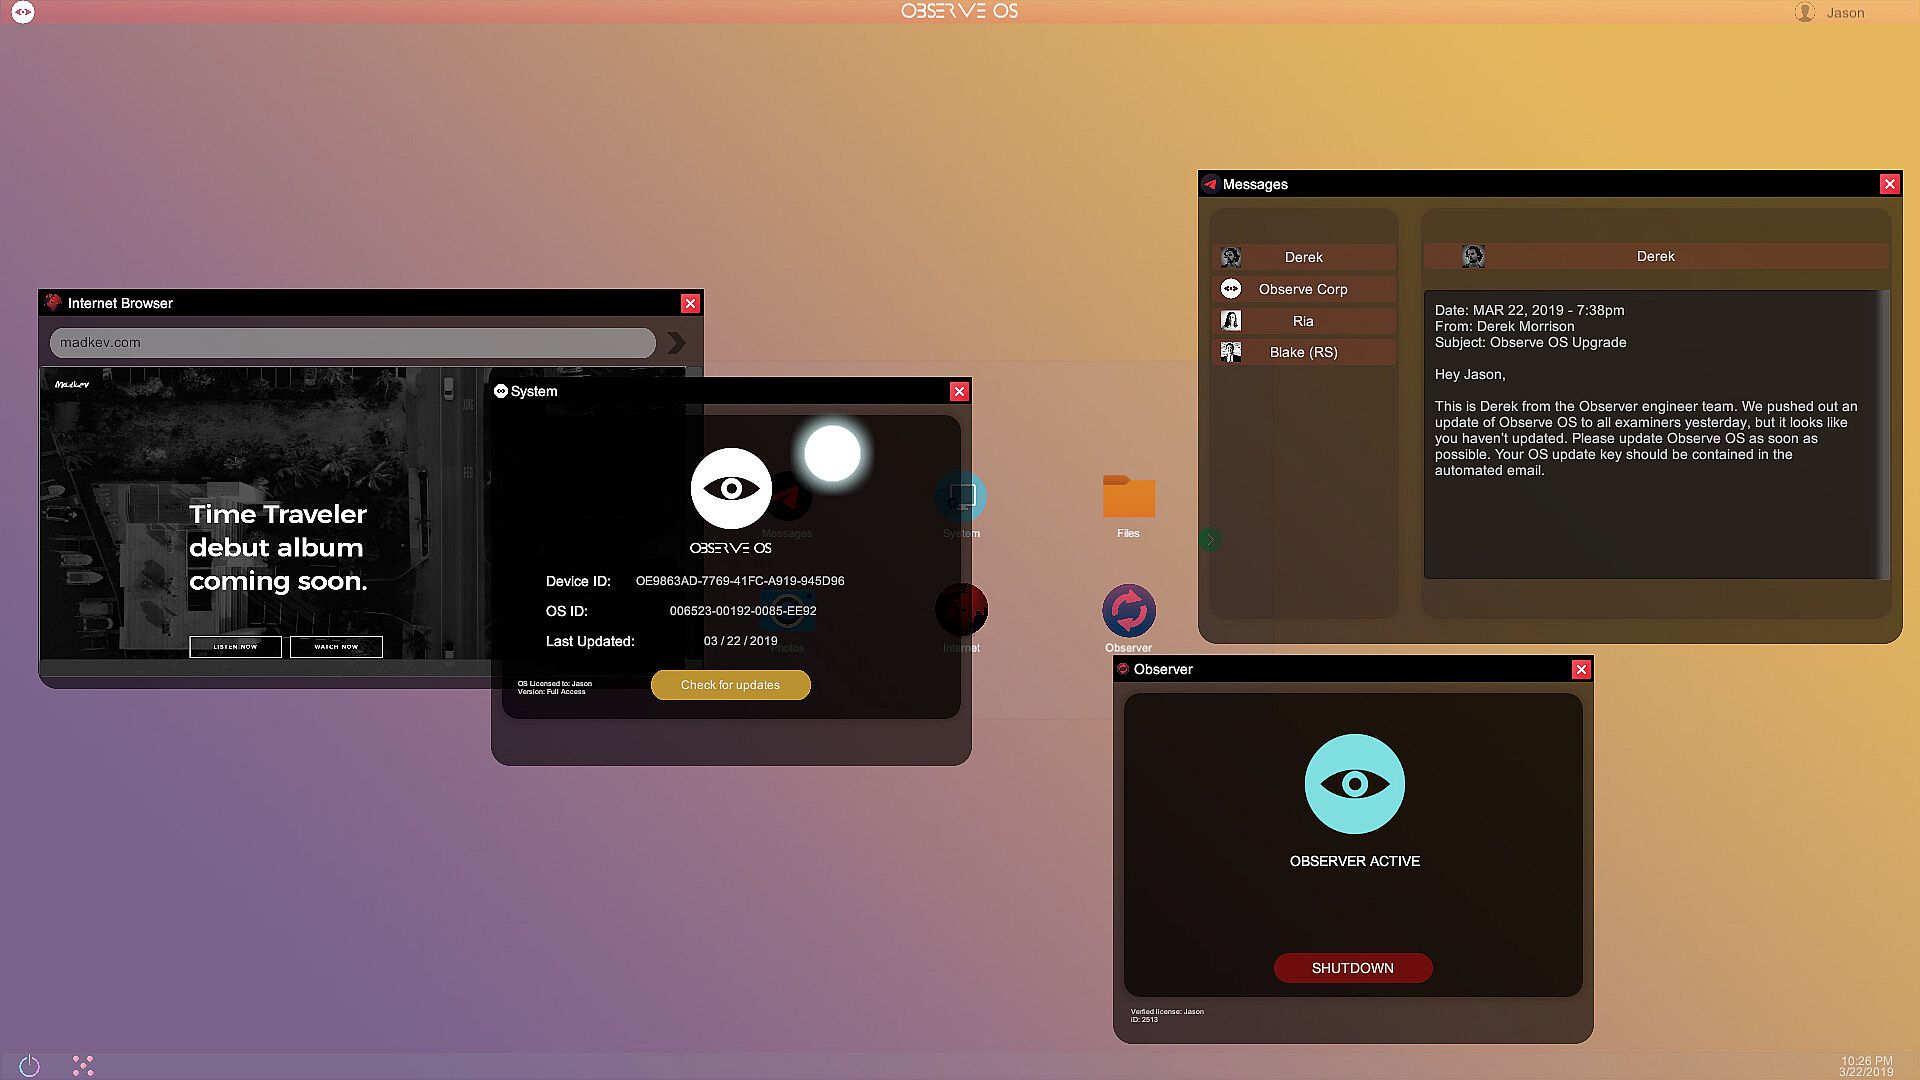Viewport: 1920px width, 1080px height.
Task: Select Derek in the contacts list
Action: pyautogui.click(x=1303, y=257)
